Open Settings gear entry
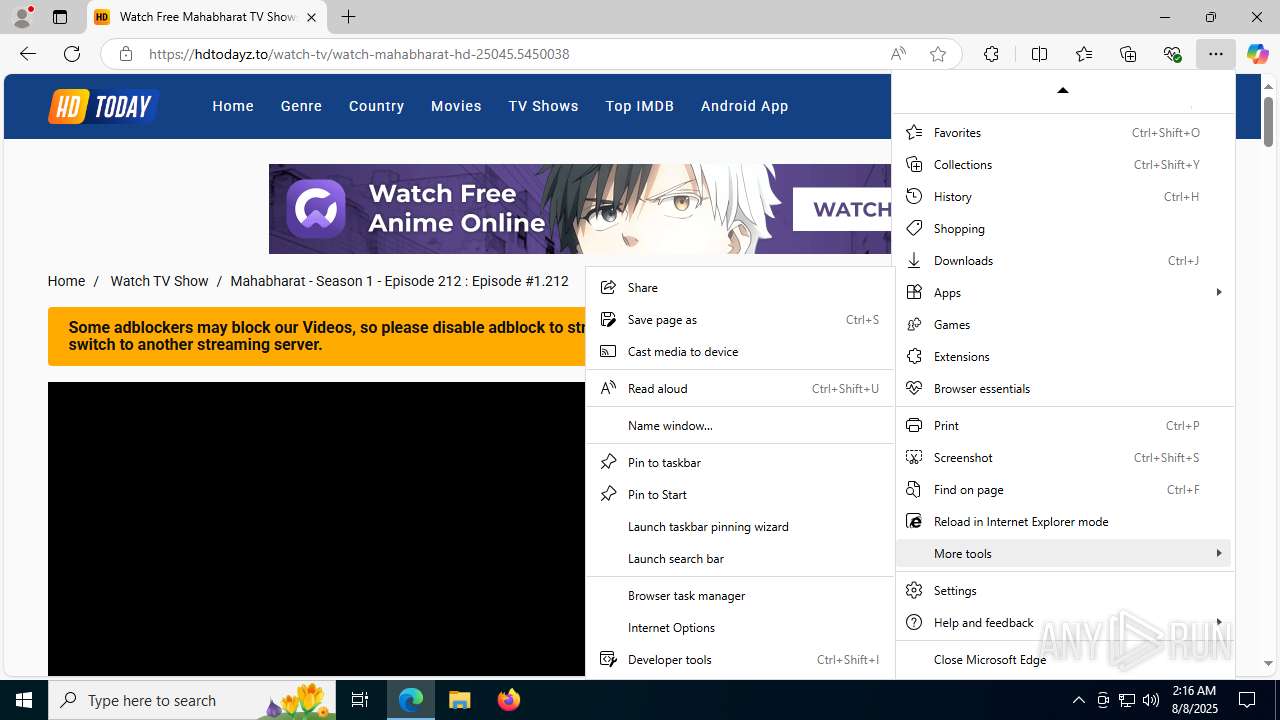1280x720 pixels. (x=1065, y=590)
